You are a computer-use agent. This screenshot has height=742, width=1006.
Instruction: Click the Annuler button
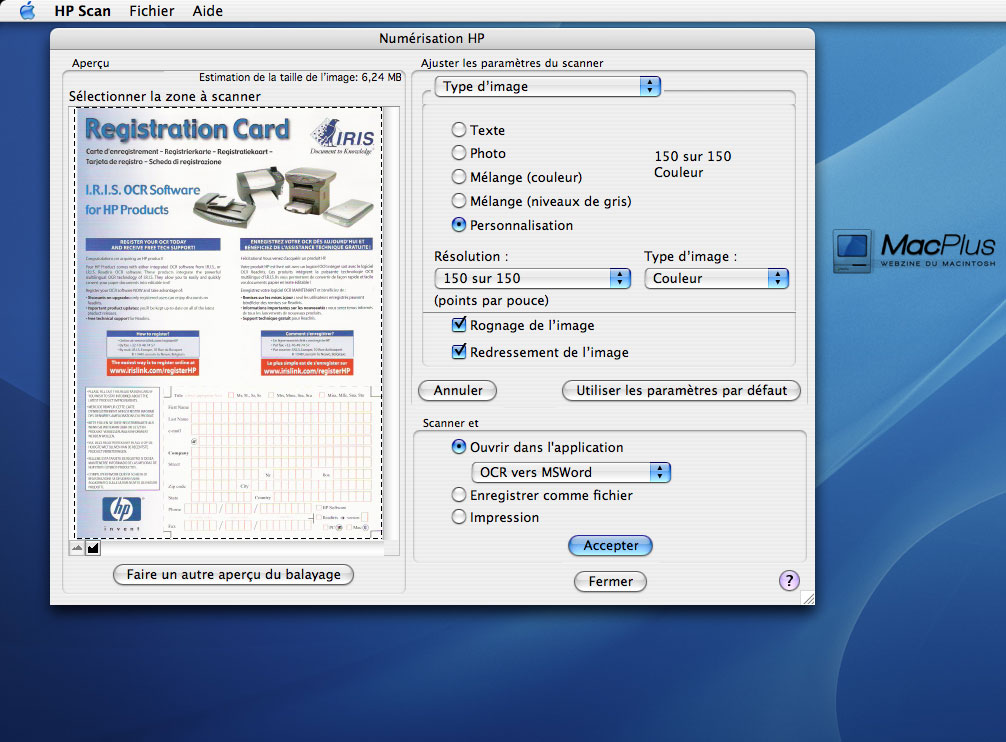click(x=457, y=391)
